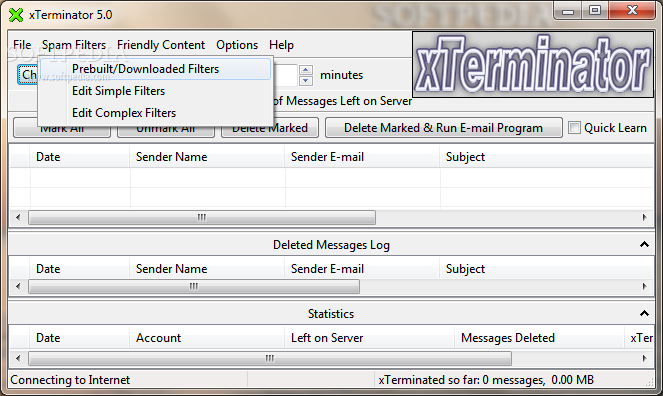Open the Help menu
This screenshot has height=396, width=663.
click(x=281, y=45)
